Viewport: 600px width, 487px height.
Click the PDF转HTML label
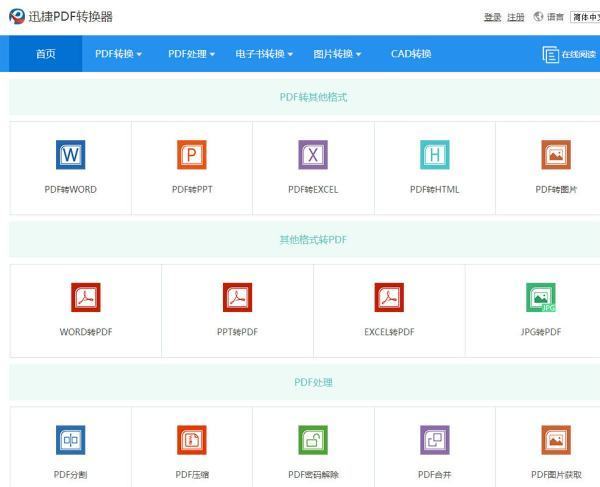(x=435, y=189)
